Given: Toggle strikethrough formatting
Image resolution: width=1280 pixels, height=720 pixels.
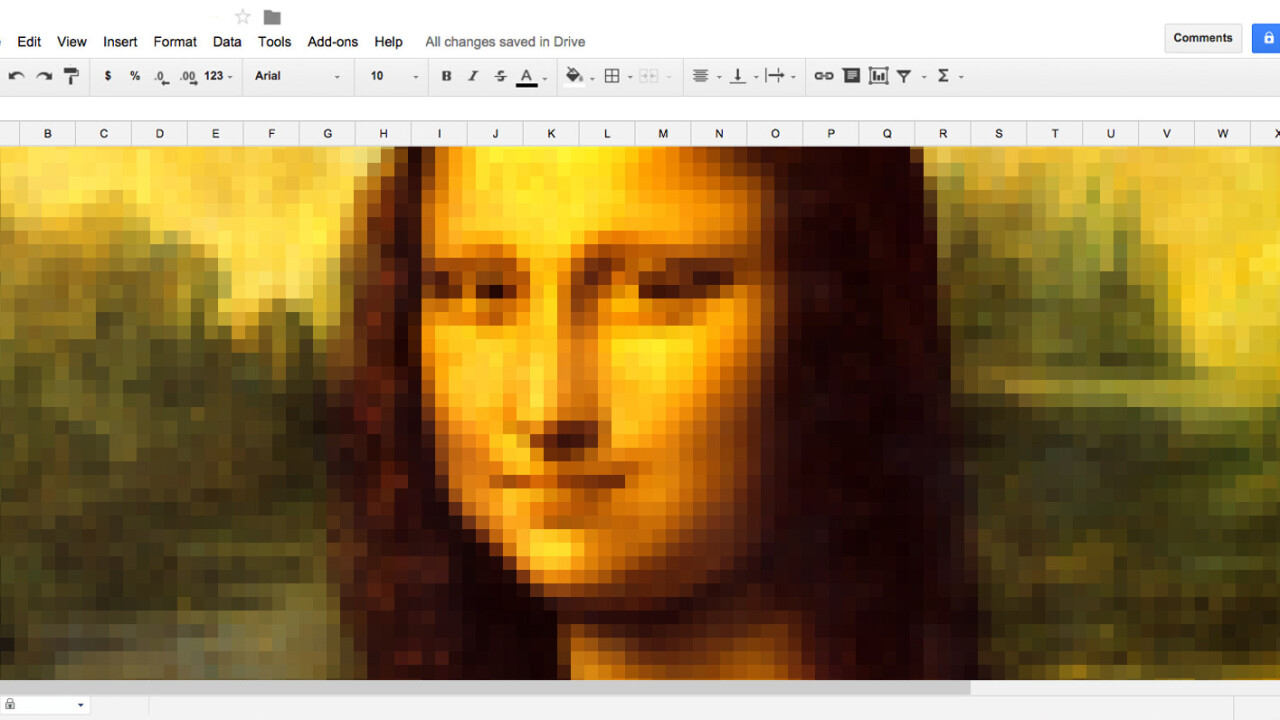Looking at the screenshot, I should pyautogui.click(x=500, y=76).
